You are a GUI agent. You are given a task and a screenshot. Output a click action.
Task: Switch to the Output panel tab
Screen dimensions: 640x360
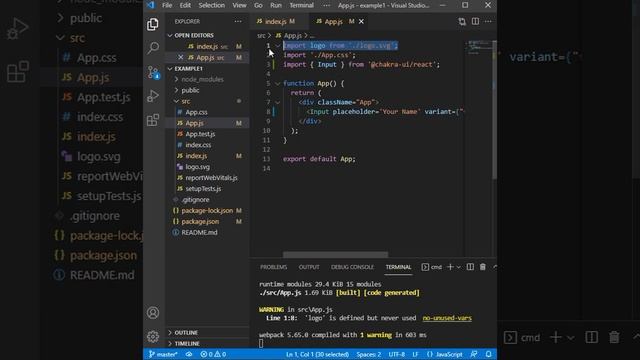pyautogui.click(x=309, y=267)
